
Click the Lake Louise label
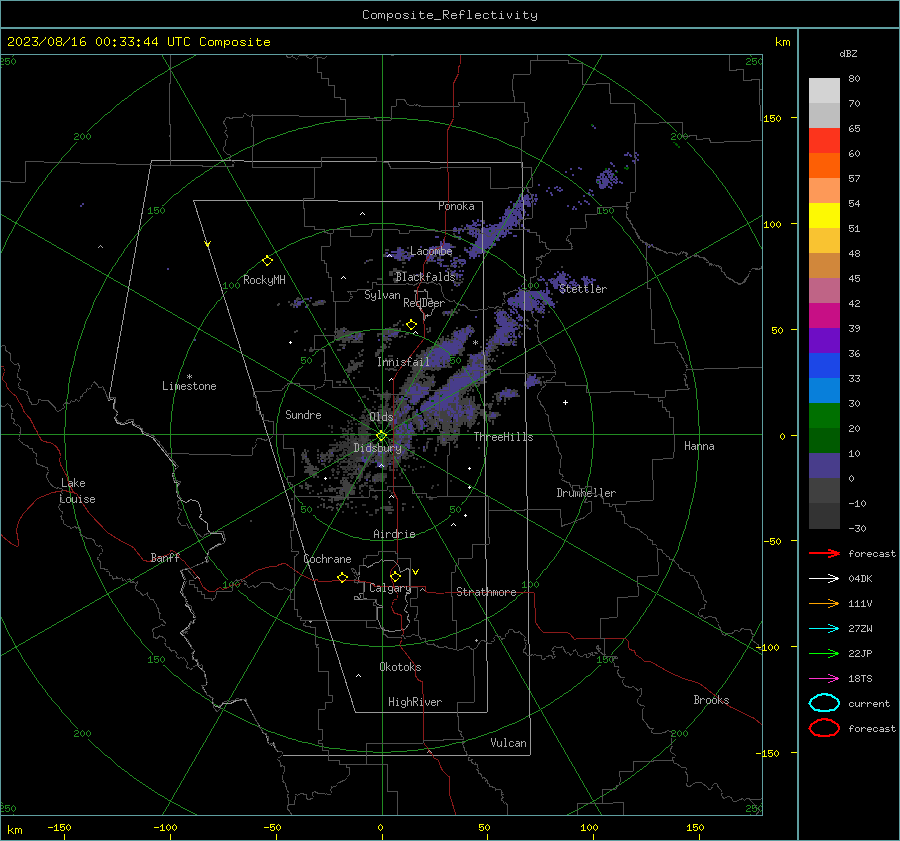tap(77, 491)
